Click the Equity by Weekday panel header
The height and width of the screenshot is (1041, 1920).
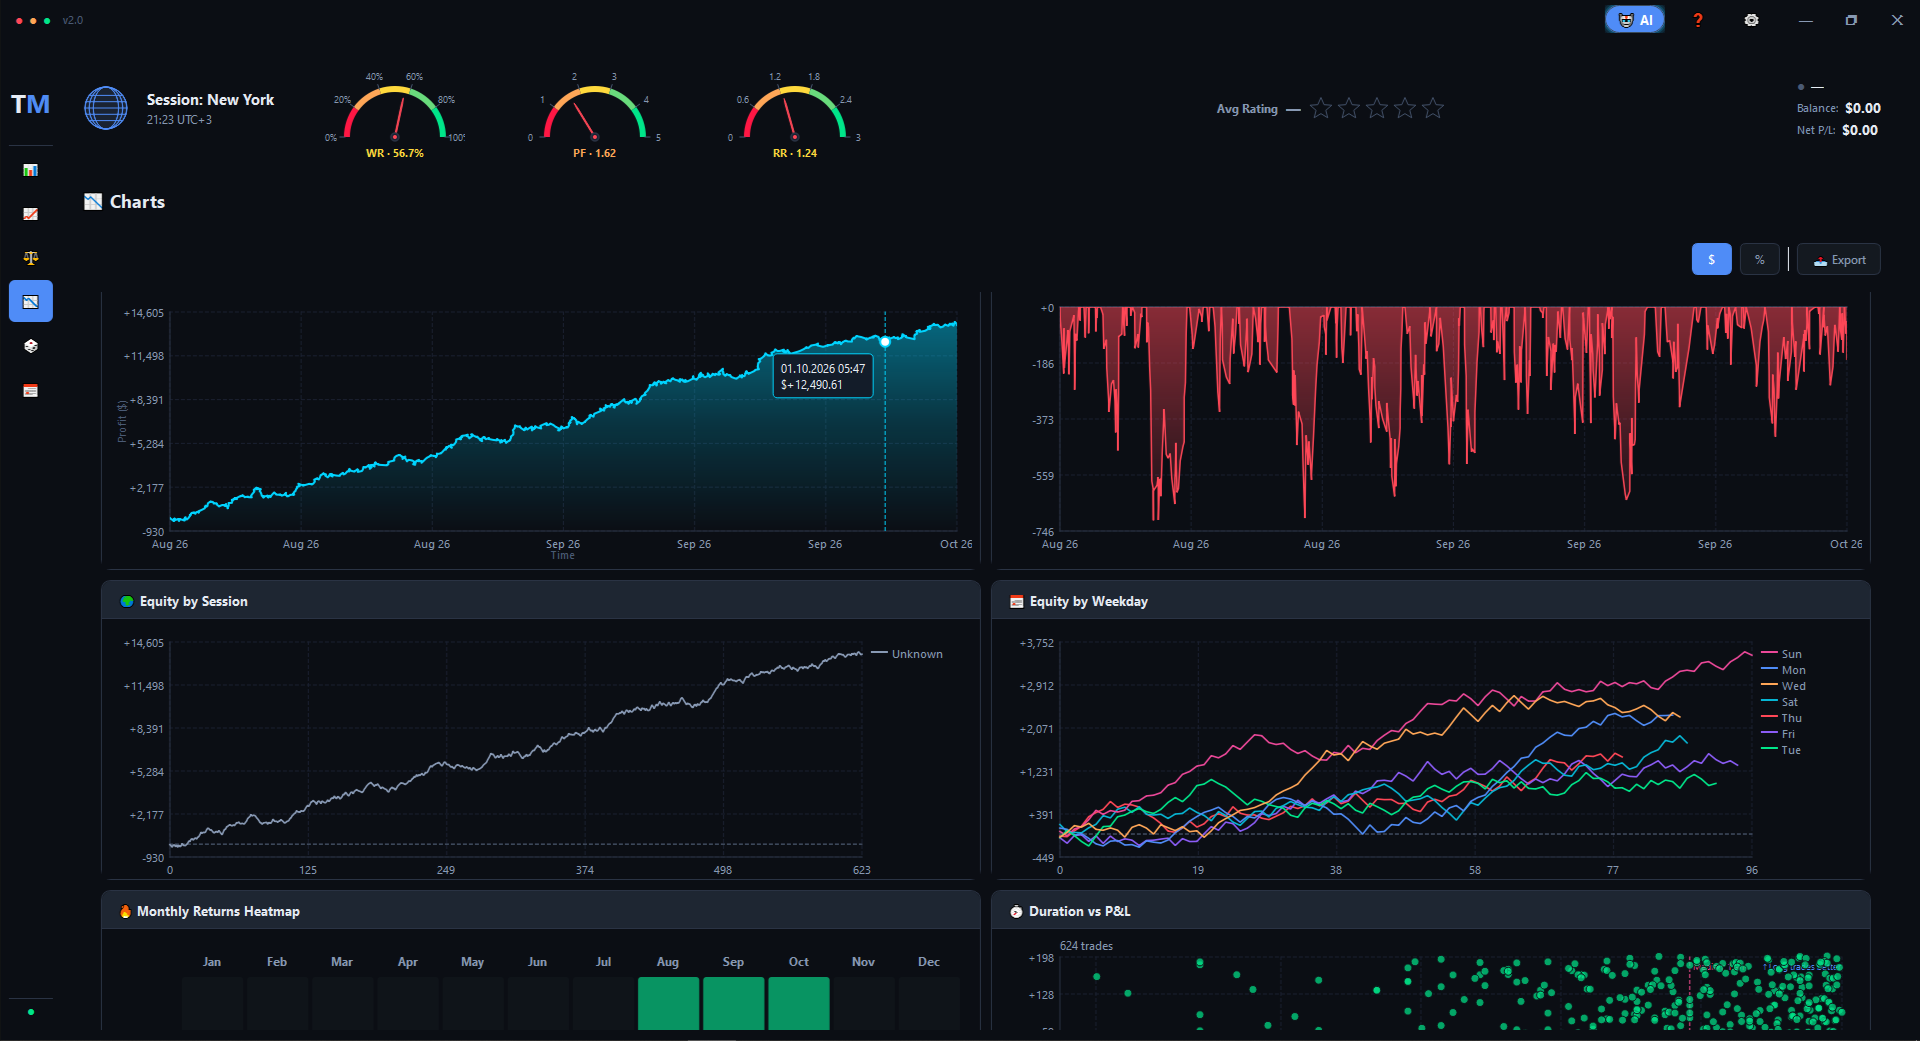pos(1430,601)
